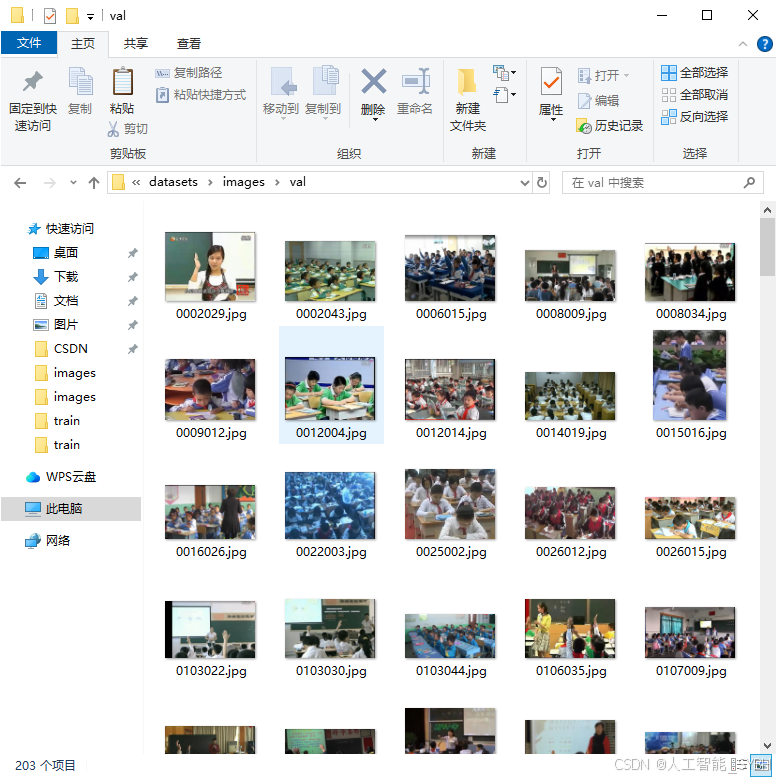777x778 pixels.
Task: Click the Copy to icon
Action: [325, 81]
